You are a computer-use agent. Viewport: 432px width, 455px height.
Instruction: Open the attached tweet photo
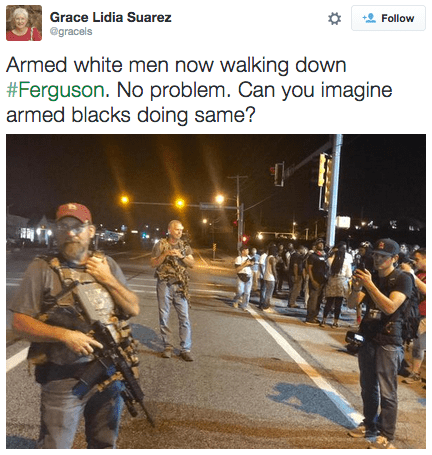click(x=216, y=291)
